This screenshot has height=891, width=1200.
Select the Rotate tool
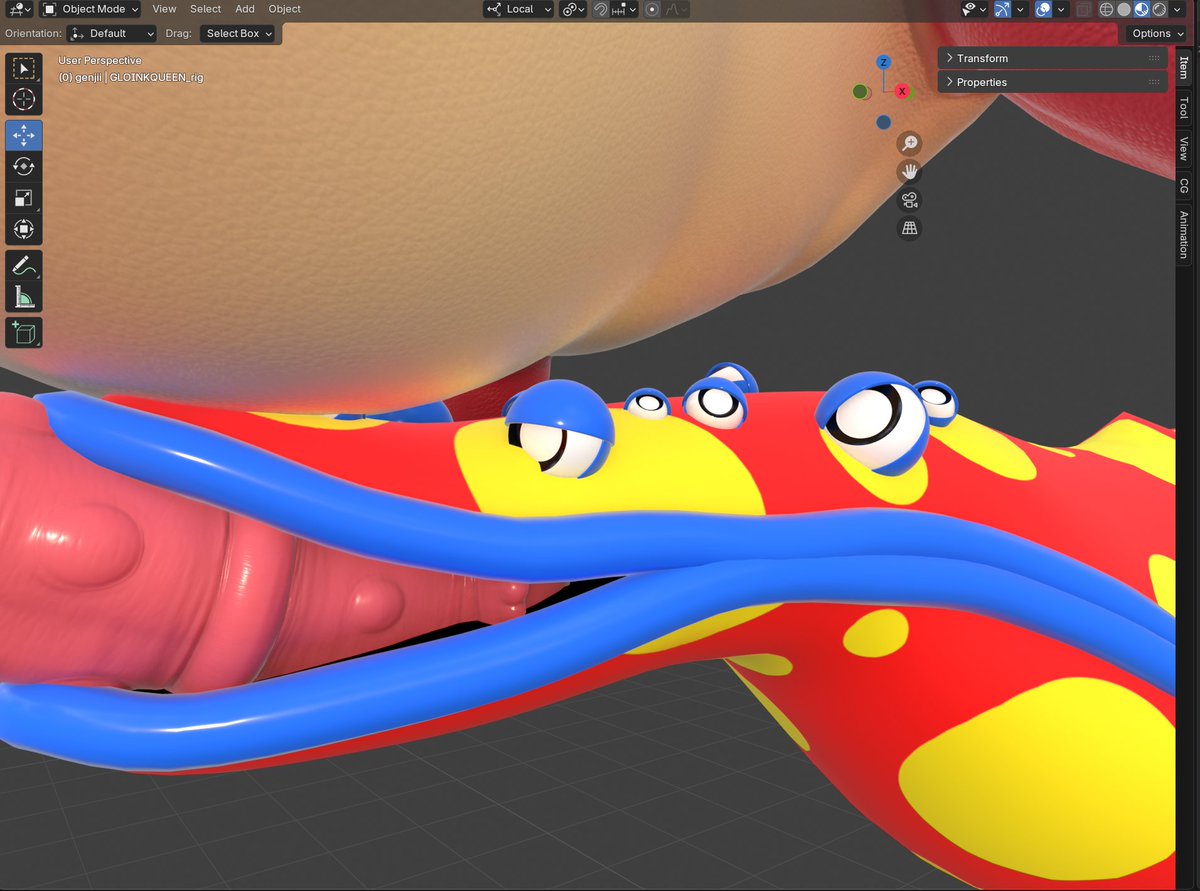click(24, 167)
